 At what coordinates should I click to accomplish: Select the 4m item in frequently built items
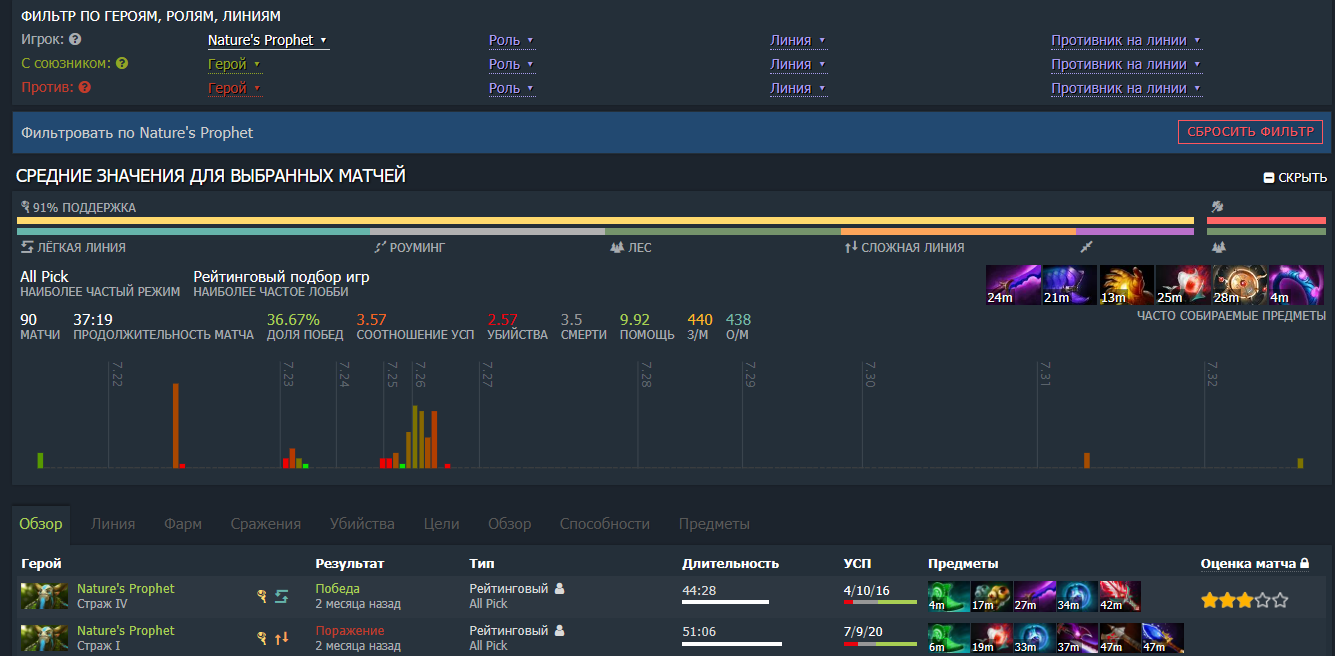(x=1296, y=285)
